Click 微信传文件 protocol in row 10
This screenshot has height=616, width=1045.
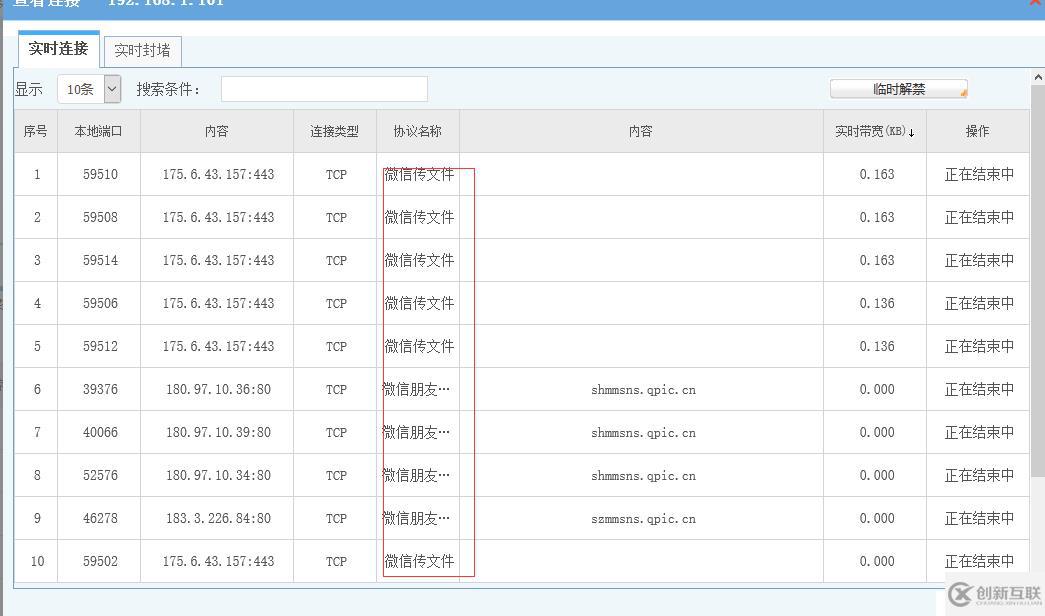point(419,561)
